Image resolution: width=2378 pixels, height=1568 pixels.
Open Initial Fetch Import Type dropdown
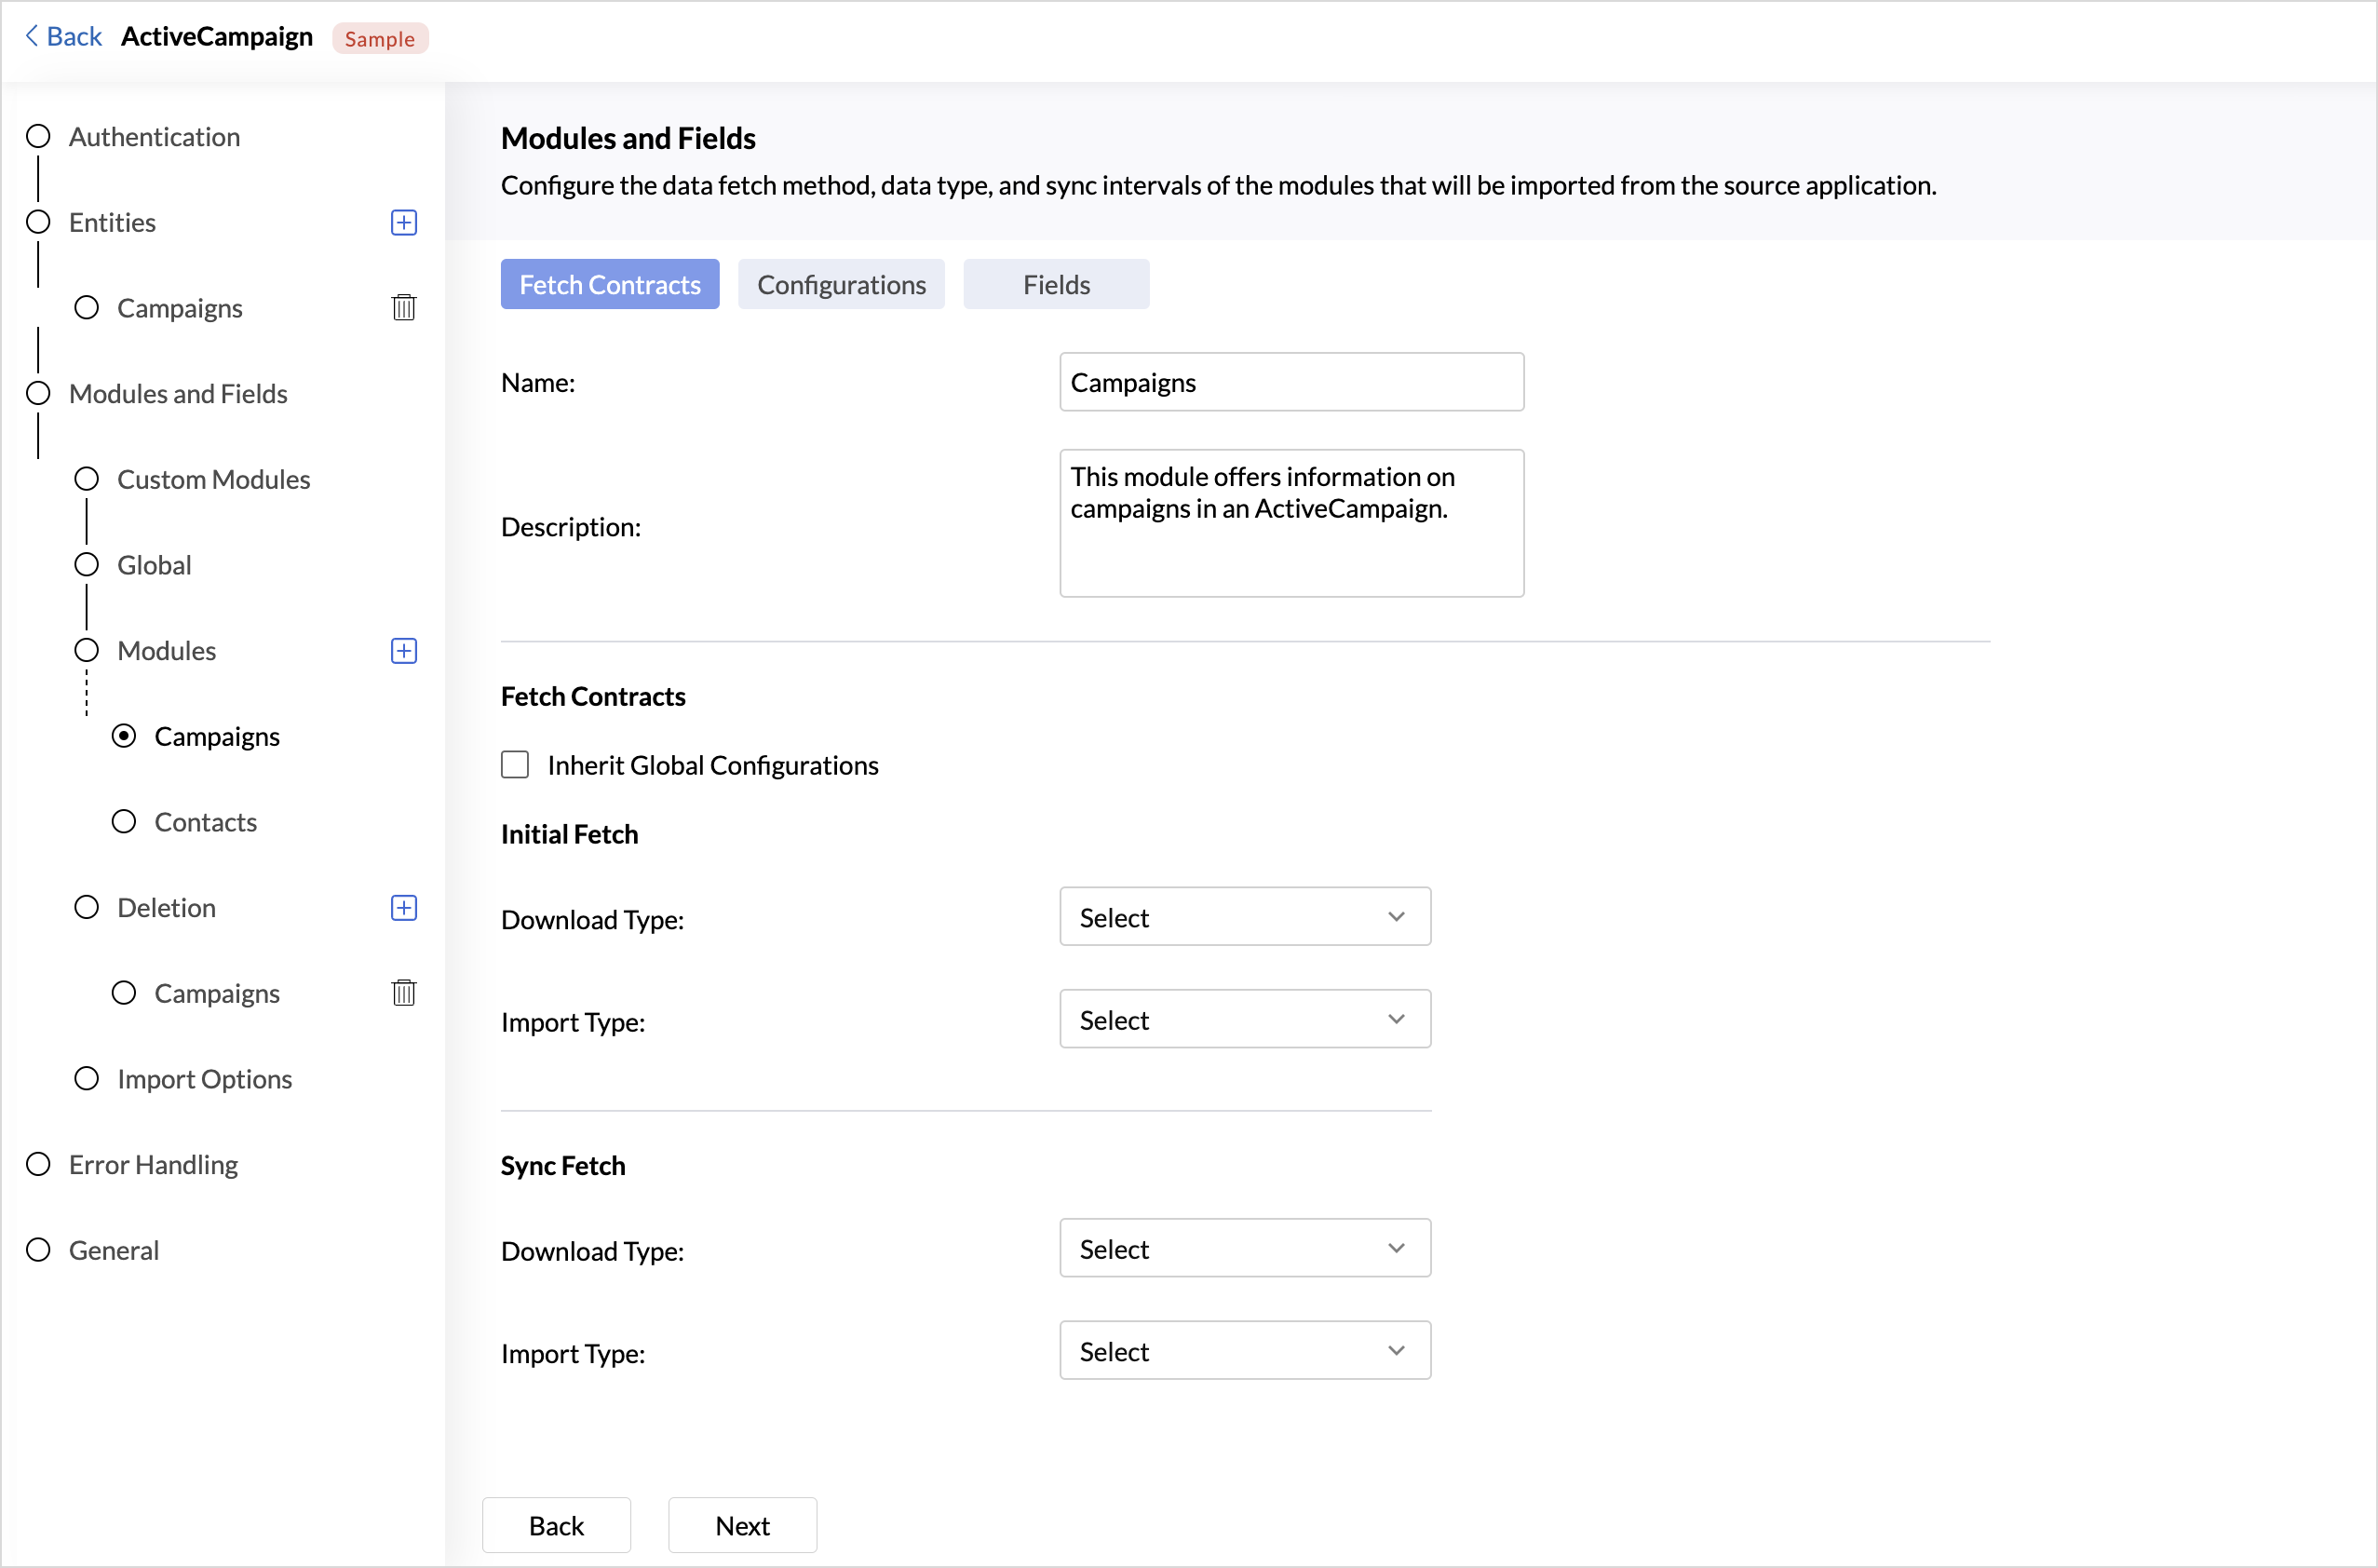(x=1244, y=1020)
